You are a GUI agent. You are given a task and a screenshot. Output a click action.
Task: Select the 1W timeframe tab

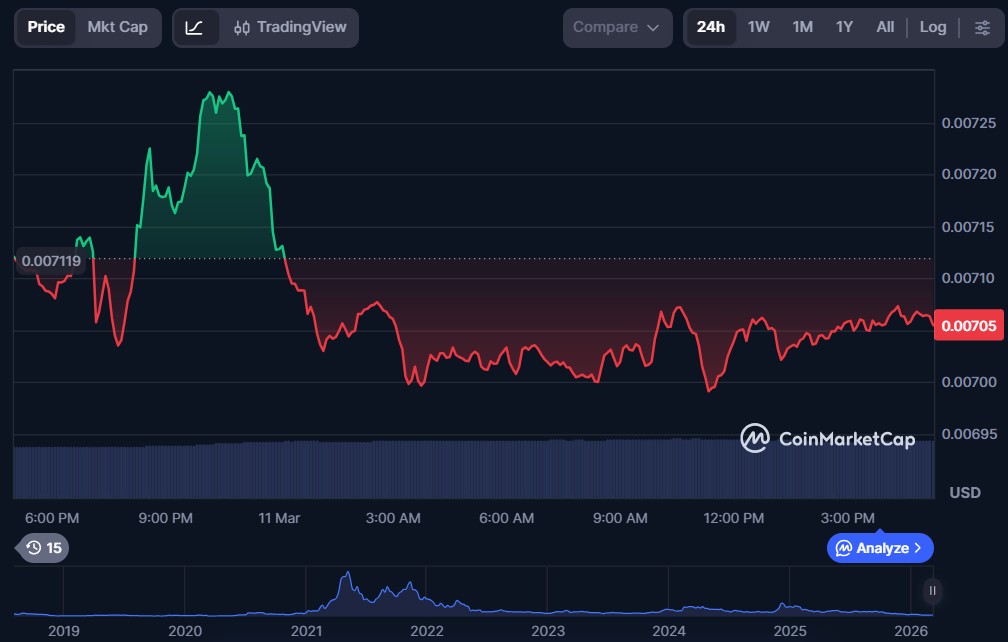759,28
